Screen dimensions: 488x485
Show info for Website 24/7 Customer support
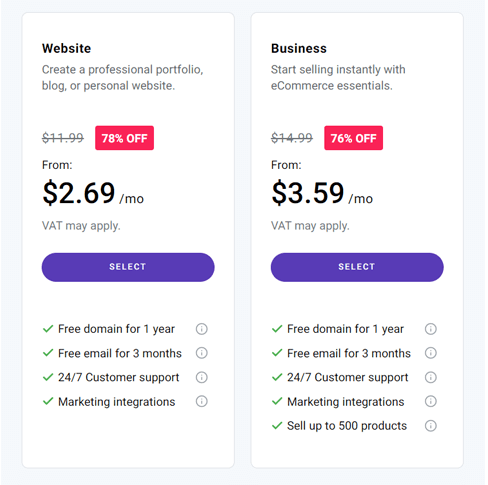[201, 377]
